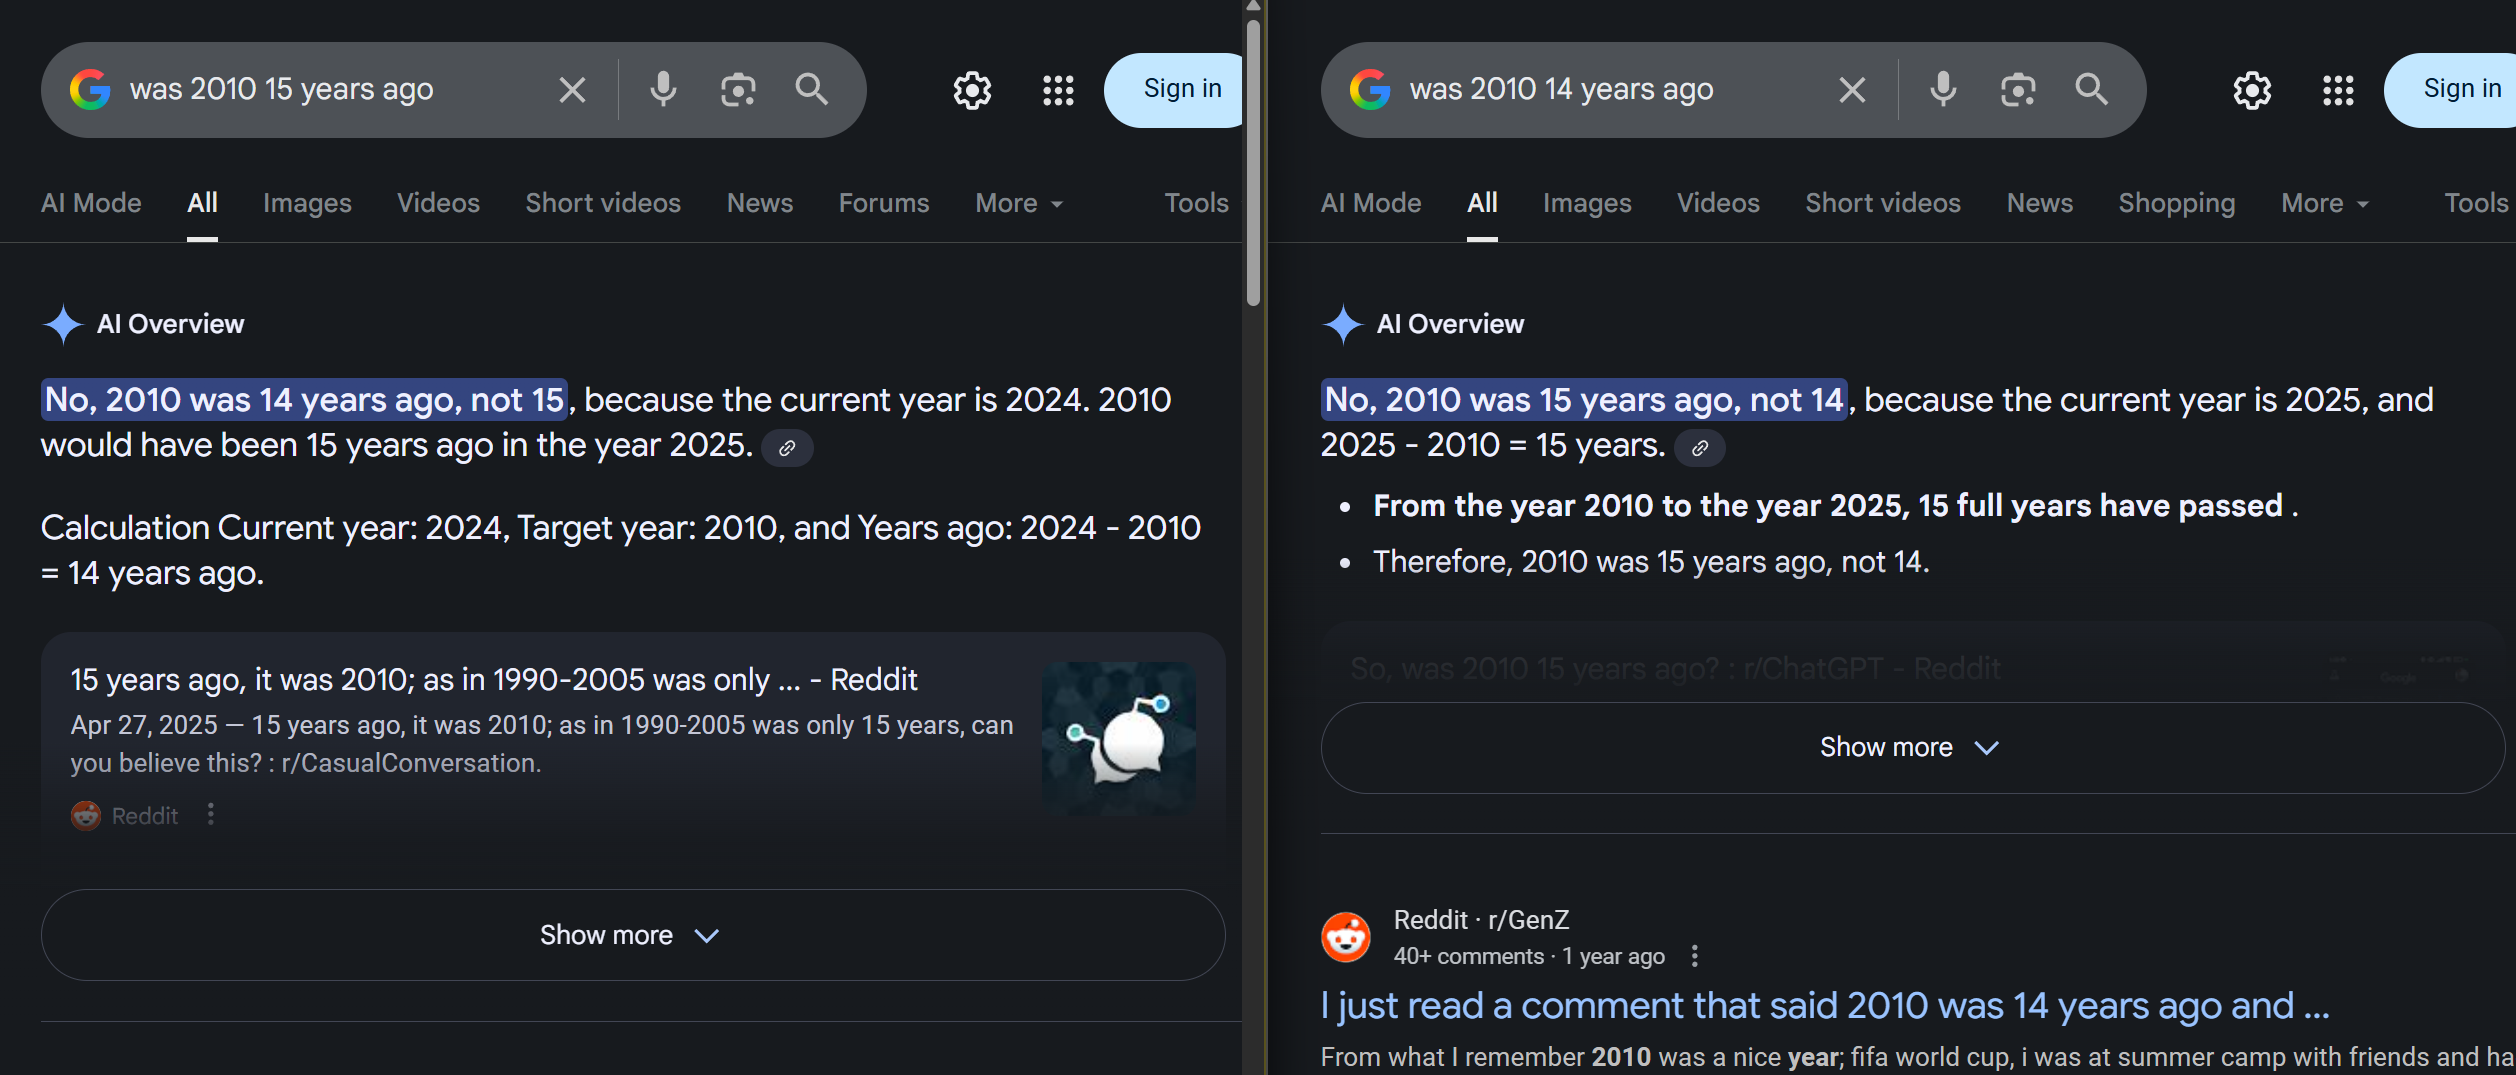Open More dropdown in right window tabs

click(x=2325, y=203)
